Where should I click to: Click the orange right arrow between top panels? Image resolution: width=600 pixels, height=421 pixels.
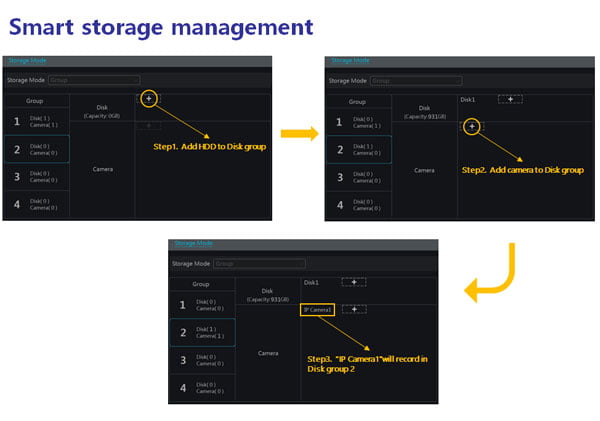tap(297, 132)
